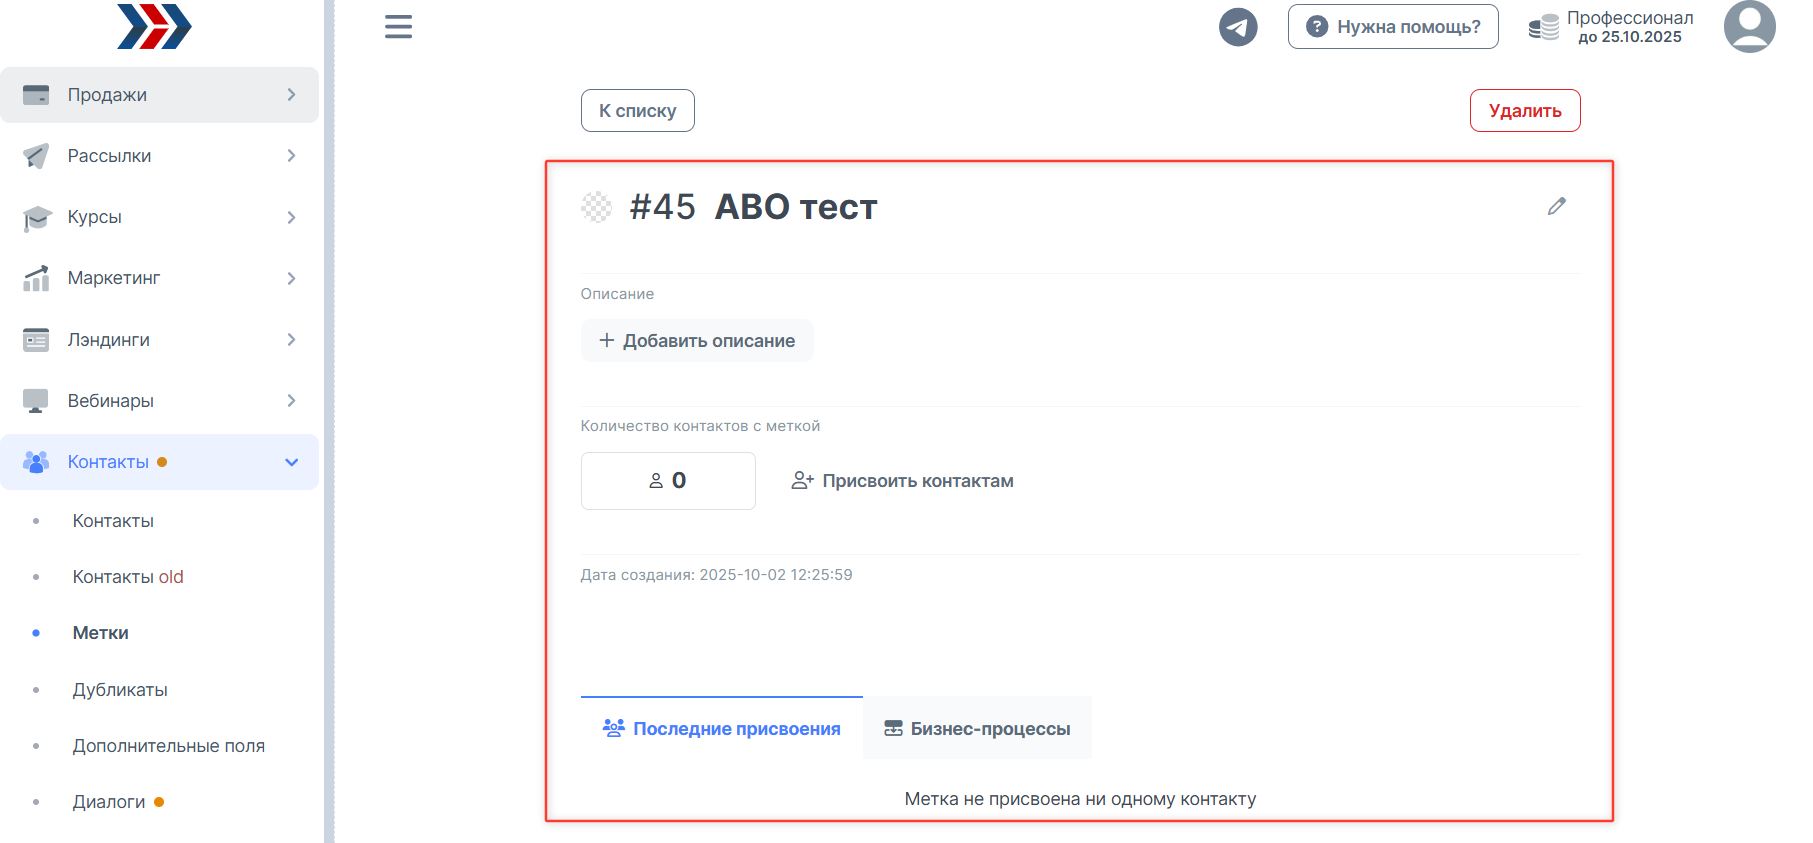The height and width of the screenshot is (843, 1813).
Task: Expand the Рассылки menu section
Action: click(x=160, y=156)
